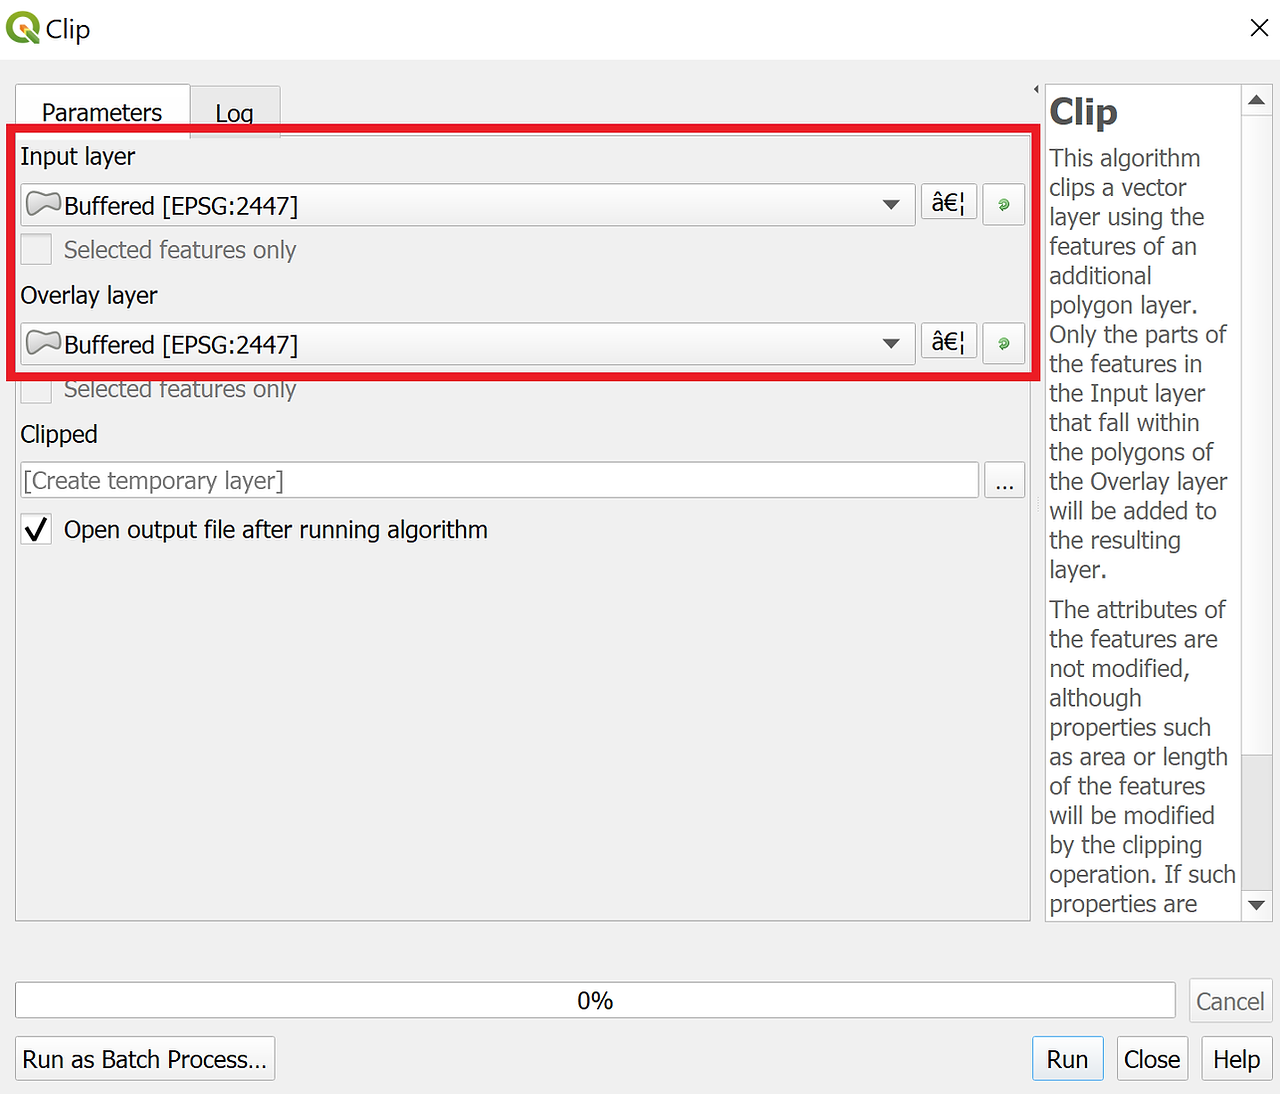This screenshot has height=1094, width=1280.
Task: Open the Input layer dropdown
Action: pos(468,204)
